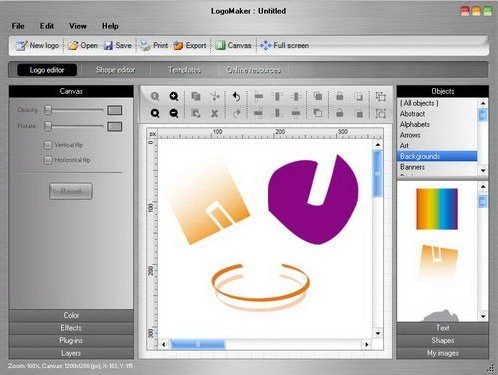This screenshot has height=375, width=498.
Task: Enable the Horizontal flip checkbox
Action: (48, 160)
